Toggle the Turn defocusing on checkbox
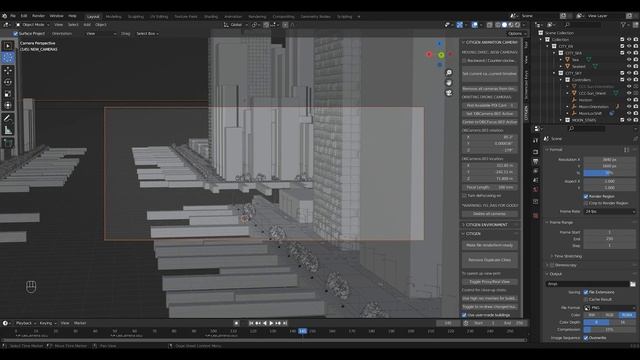The width and height of the screenshot is (640, 360). click(x=464, y=196)
